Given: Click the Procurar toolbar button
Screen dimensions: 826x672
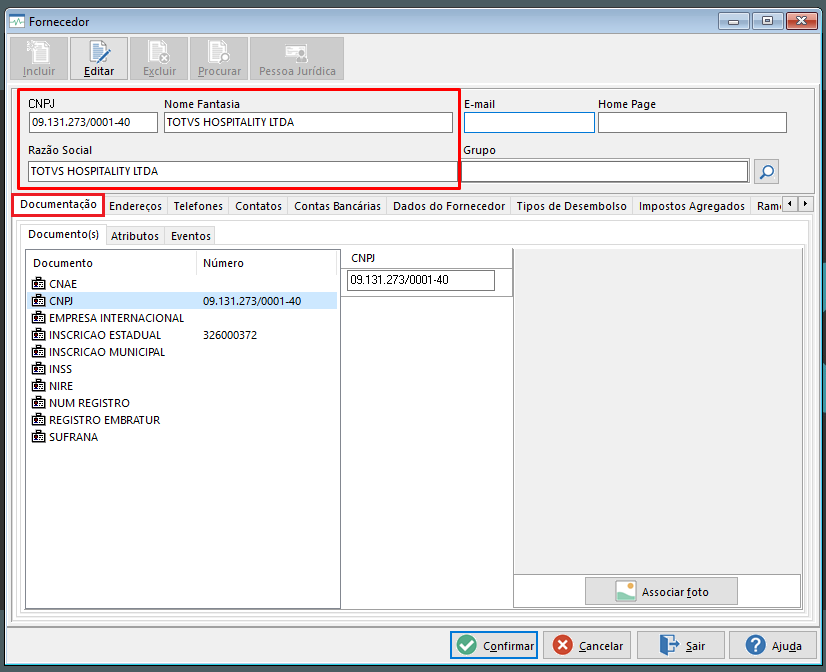Looking at the screenshot, I should 219,58.
